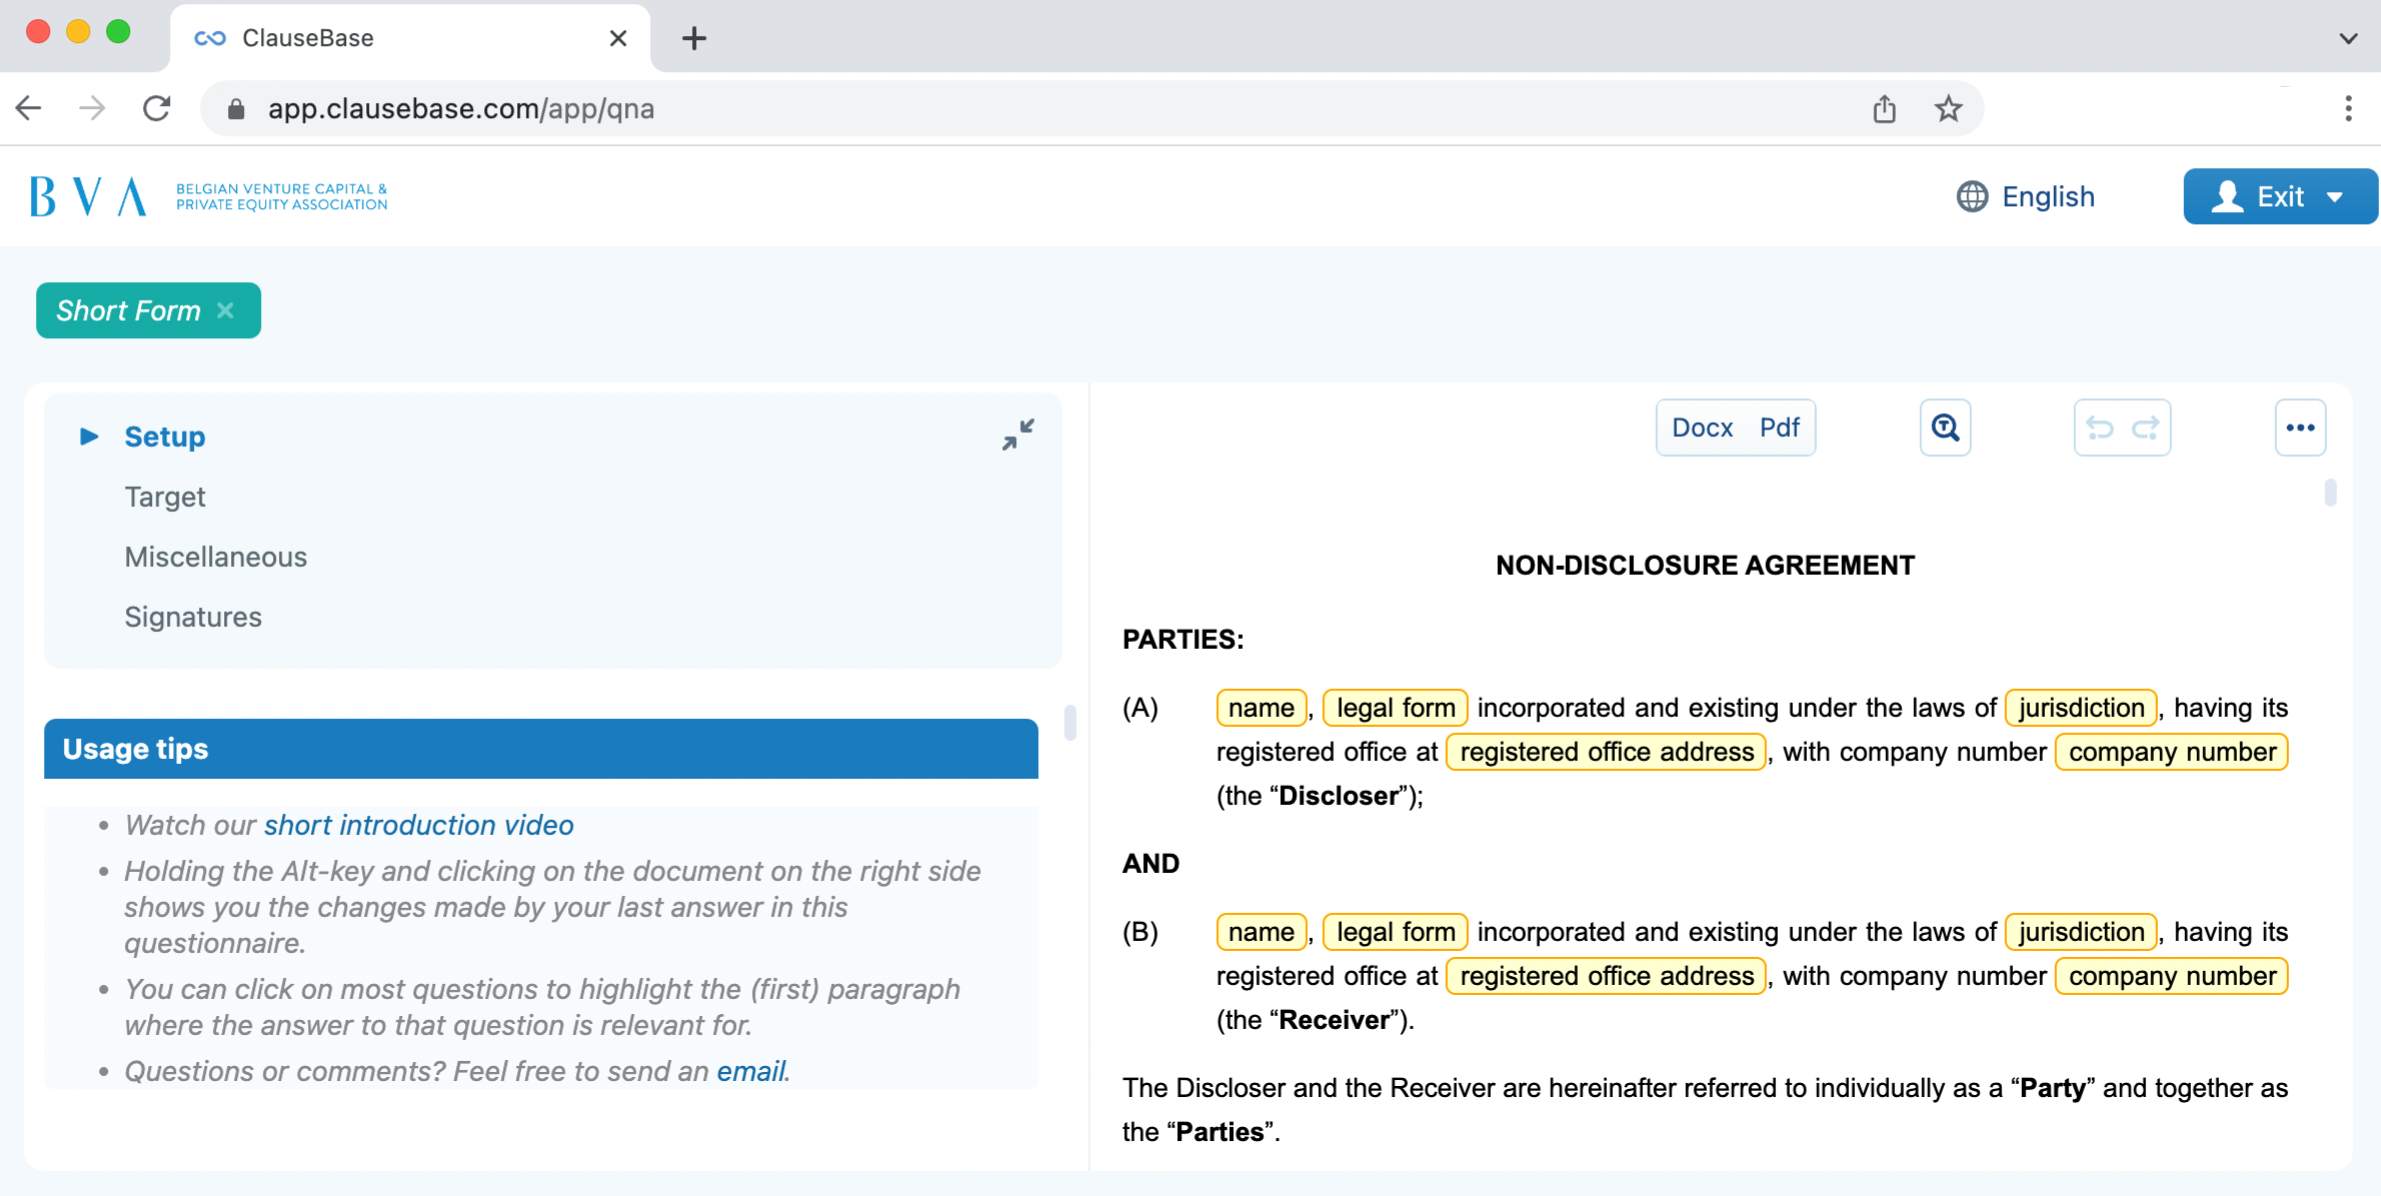Click the email link in Usage tips

click(748, 1071)
